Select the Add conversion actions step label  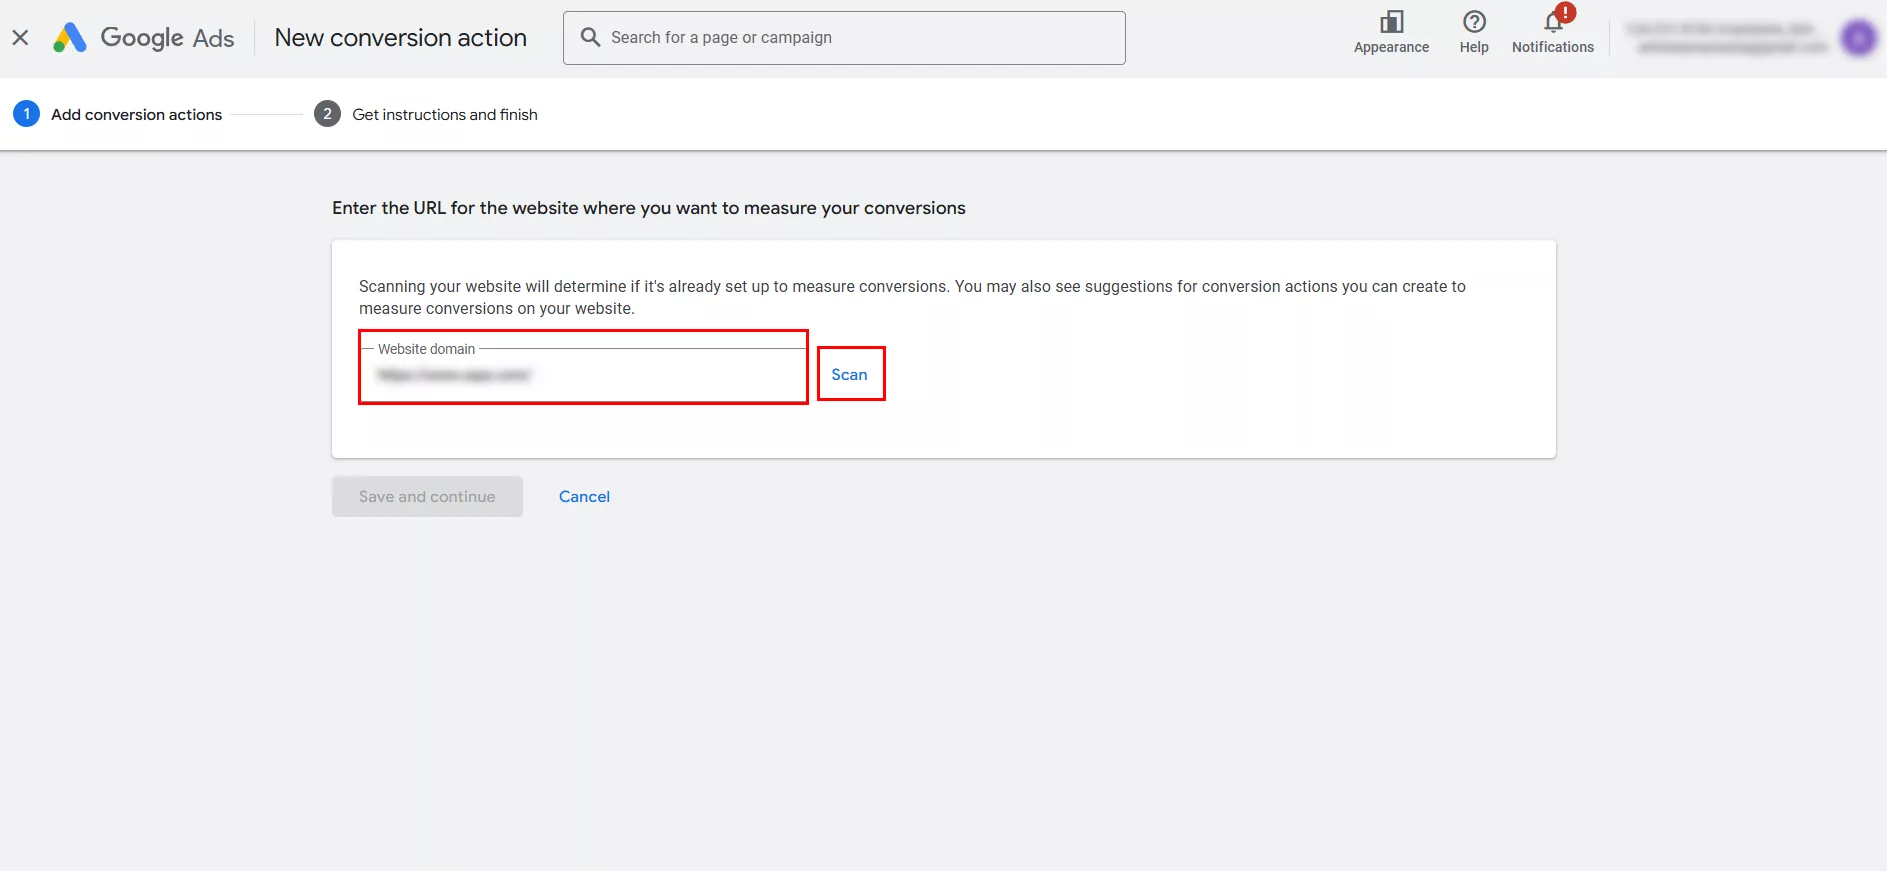pos(136,115)
